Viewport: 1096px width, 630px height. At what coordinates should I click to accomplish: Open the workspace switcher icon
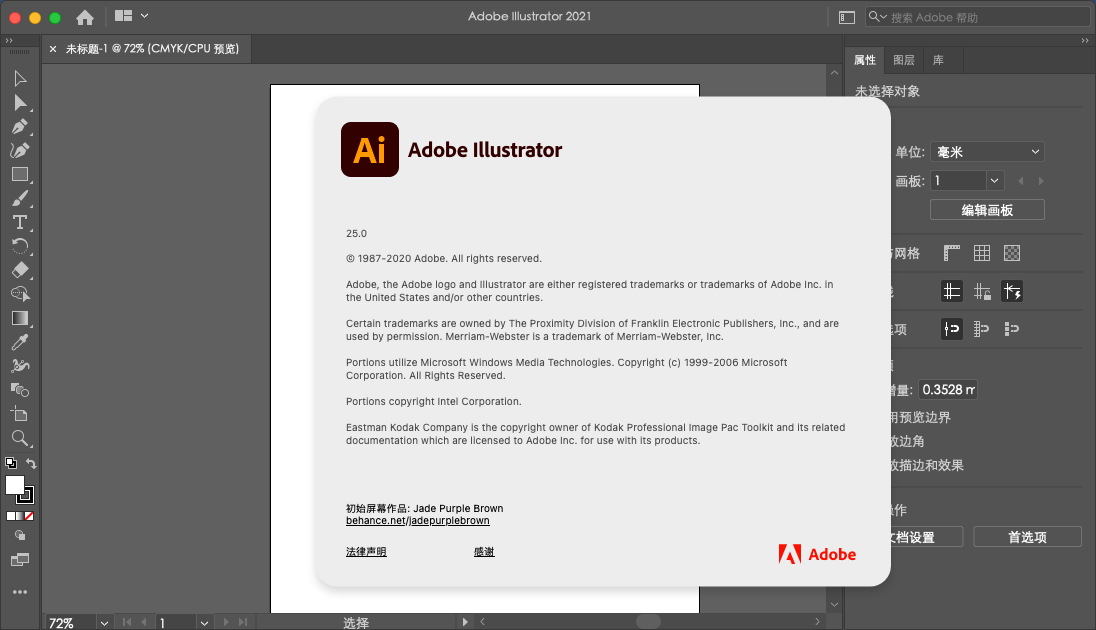[x=846, y=17]
